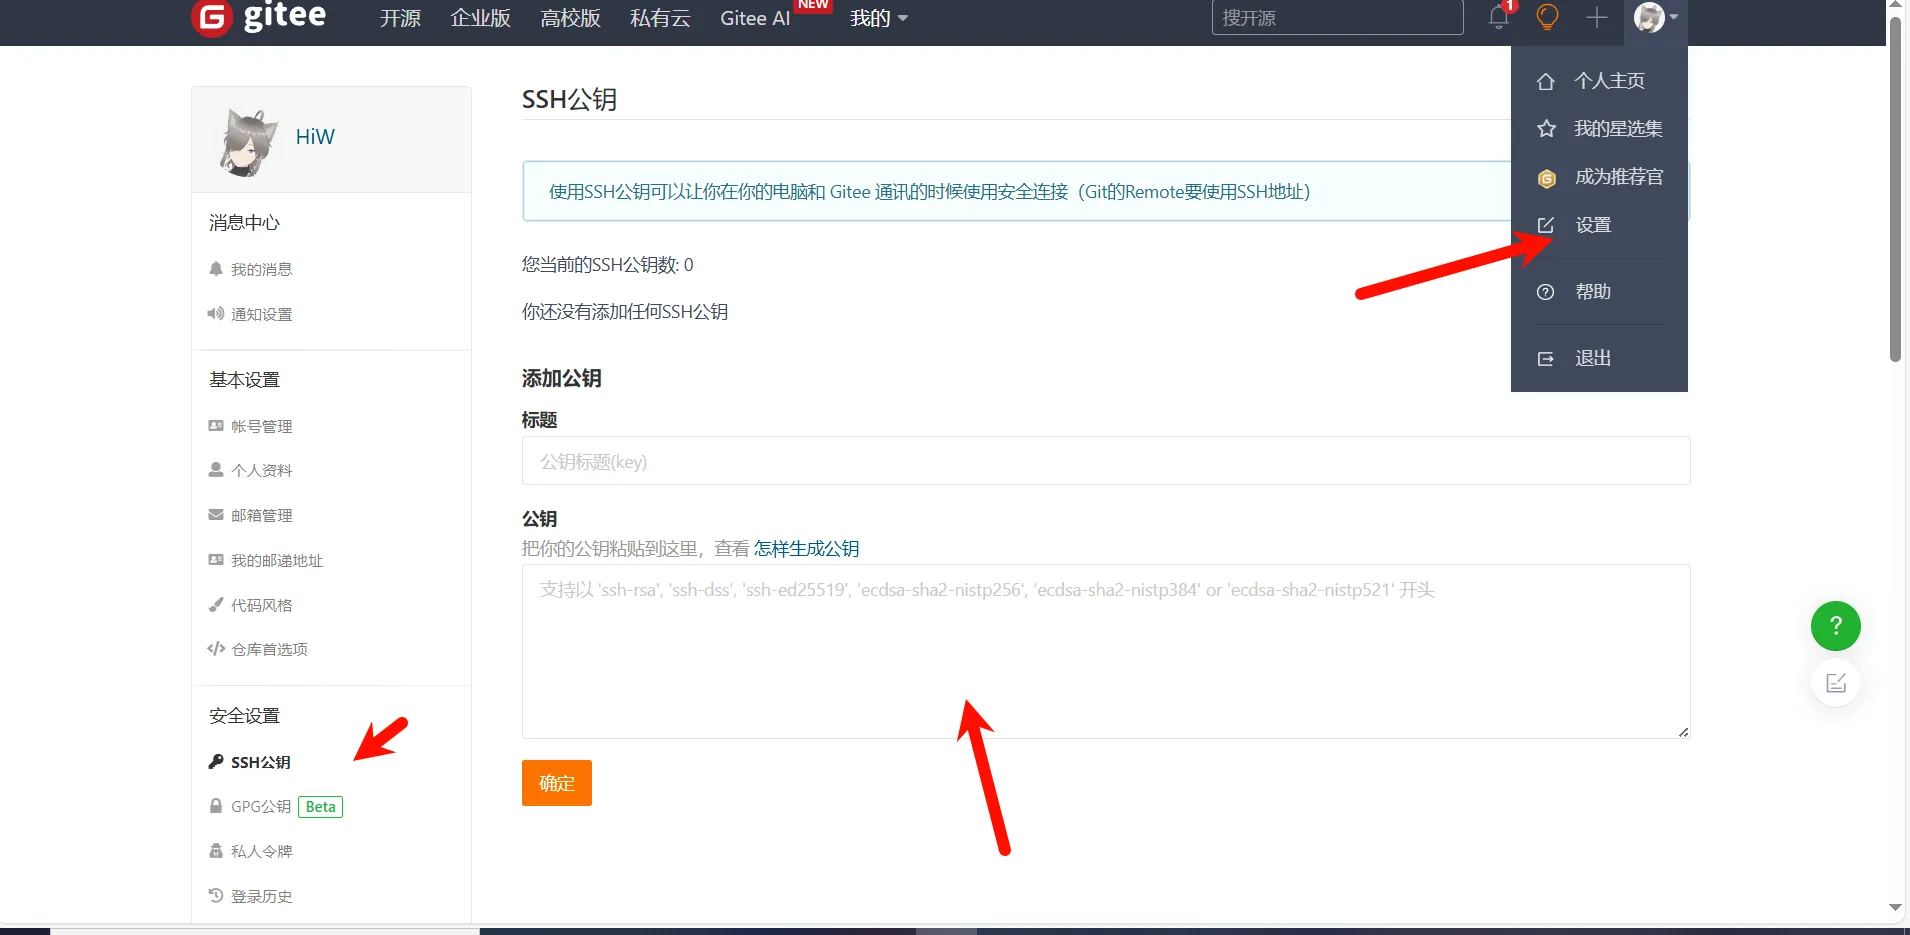Click the floating feedback edit icon
The height and width of the screenshot is (935, 1910).
(x=1835, y=683)
